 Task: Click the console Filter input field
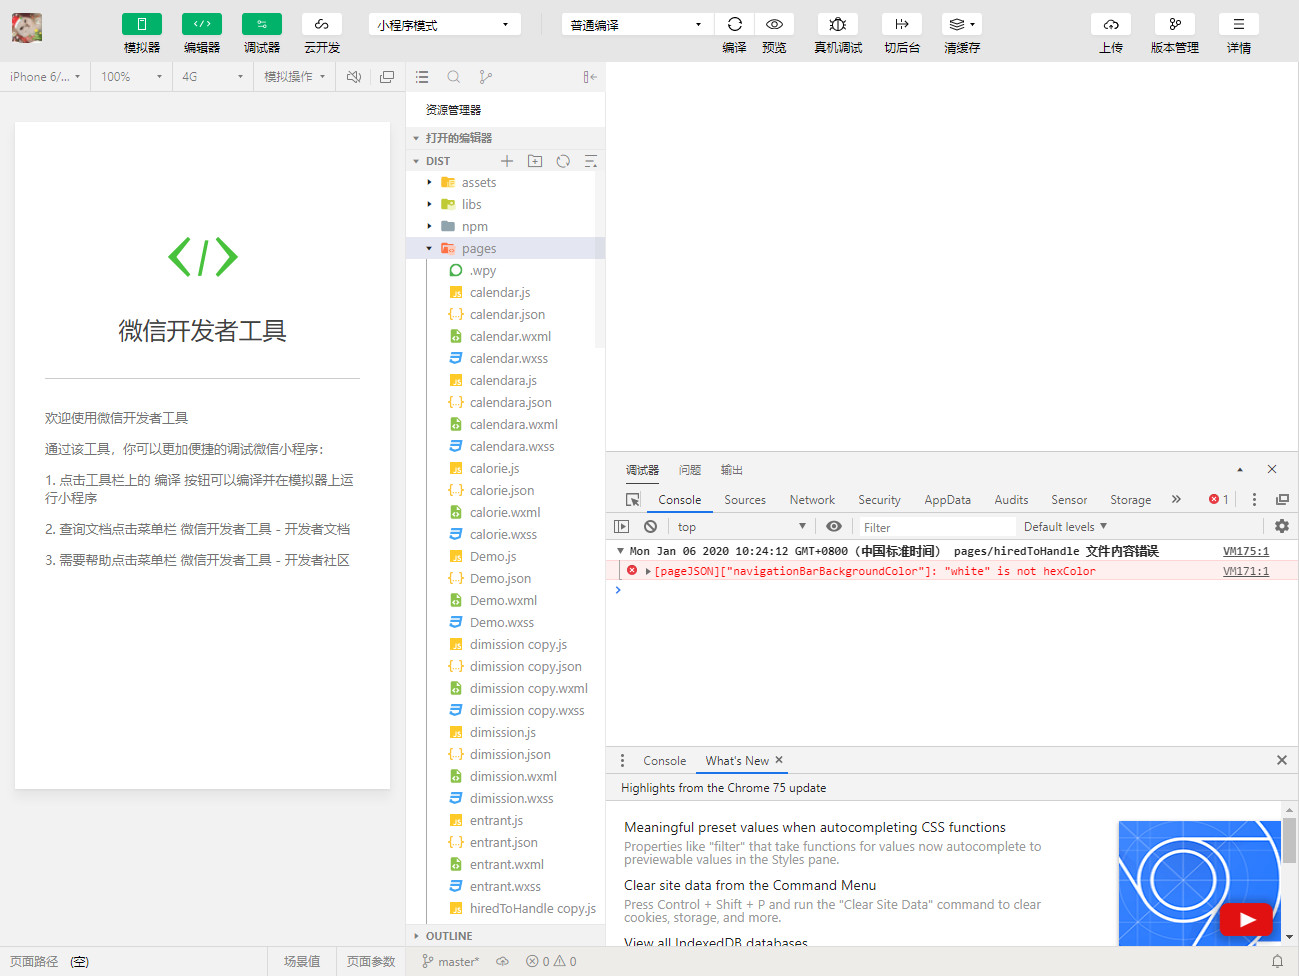click(937, 527)
